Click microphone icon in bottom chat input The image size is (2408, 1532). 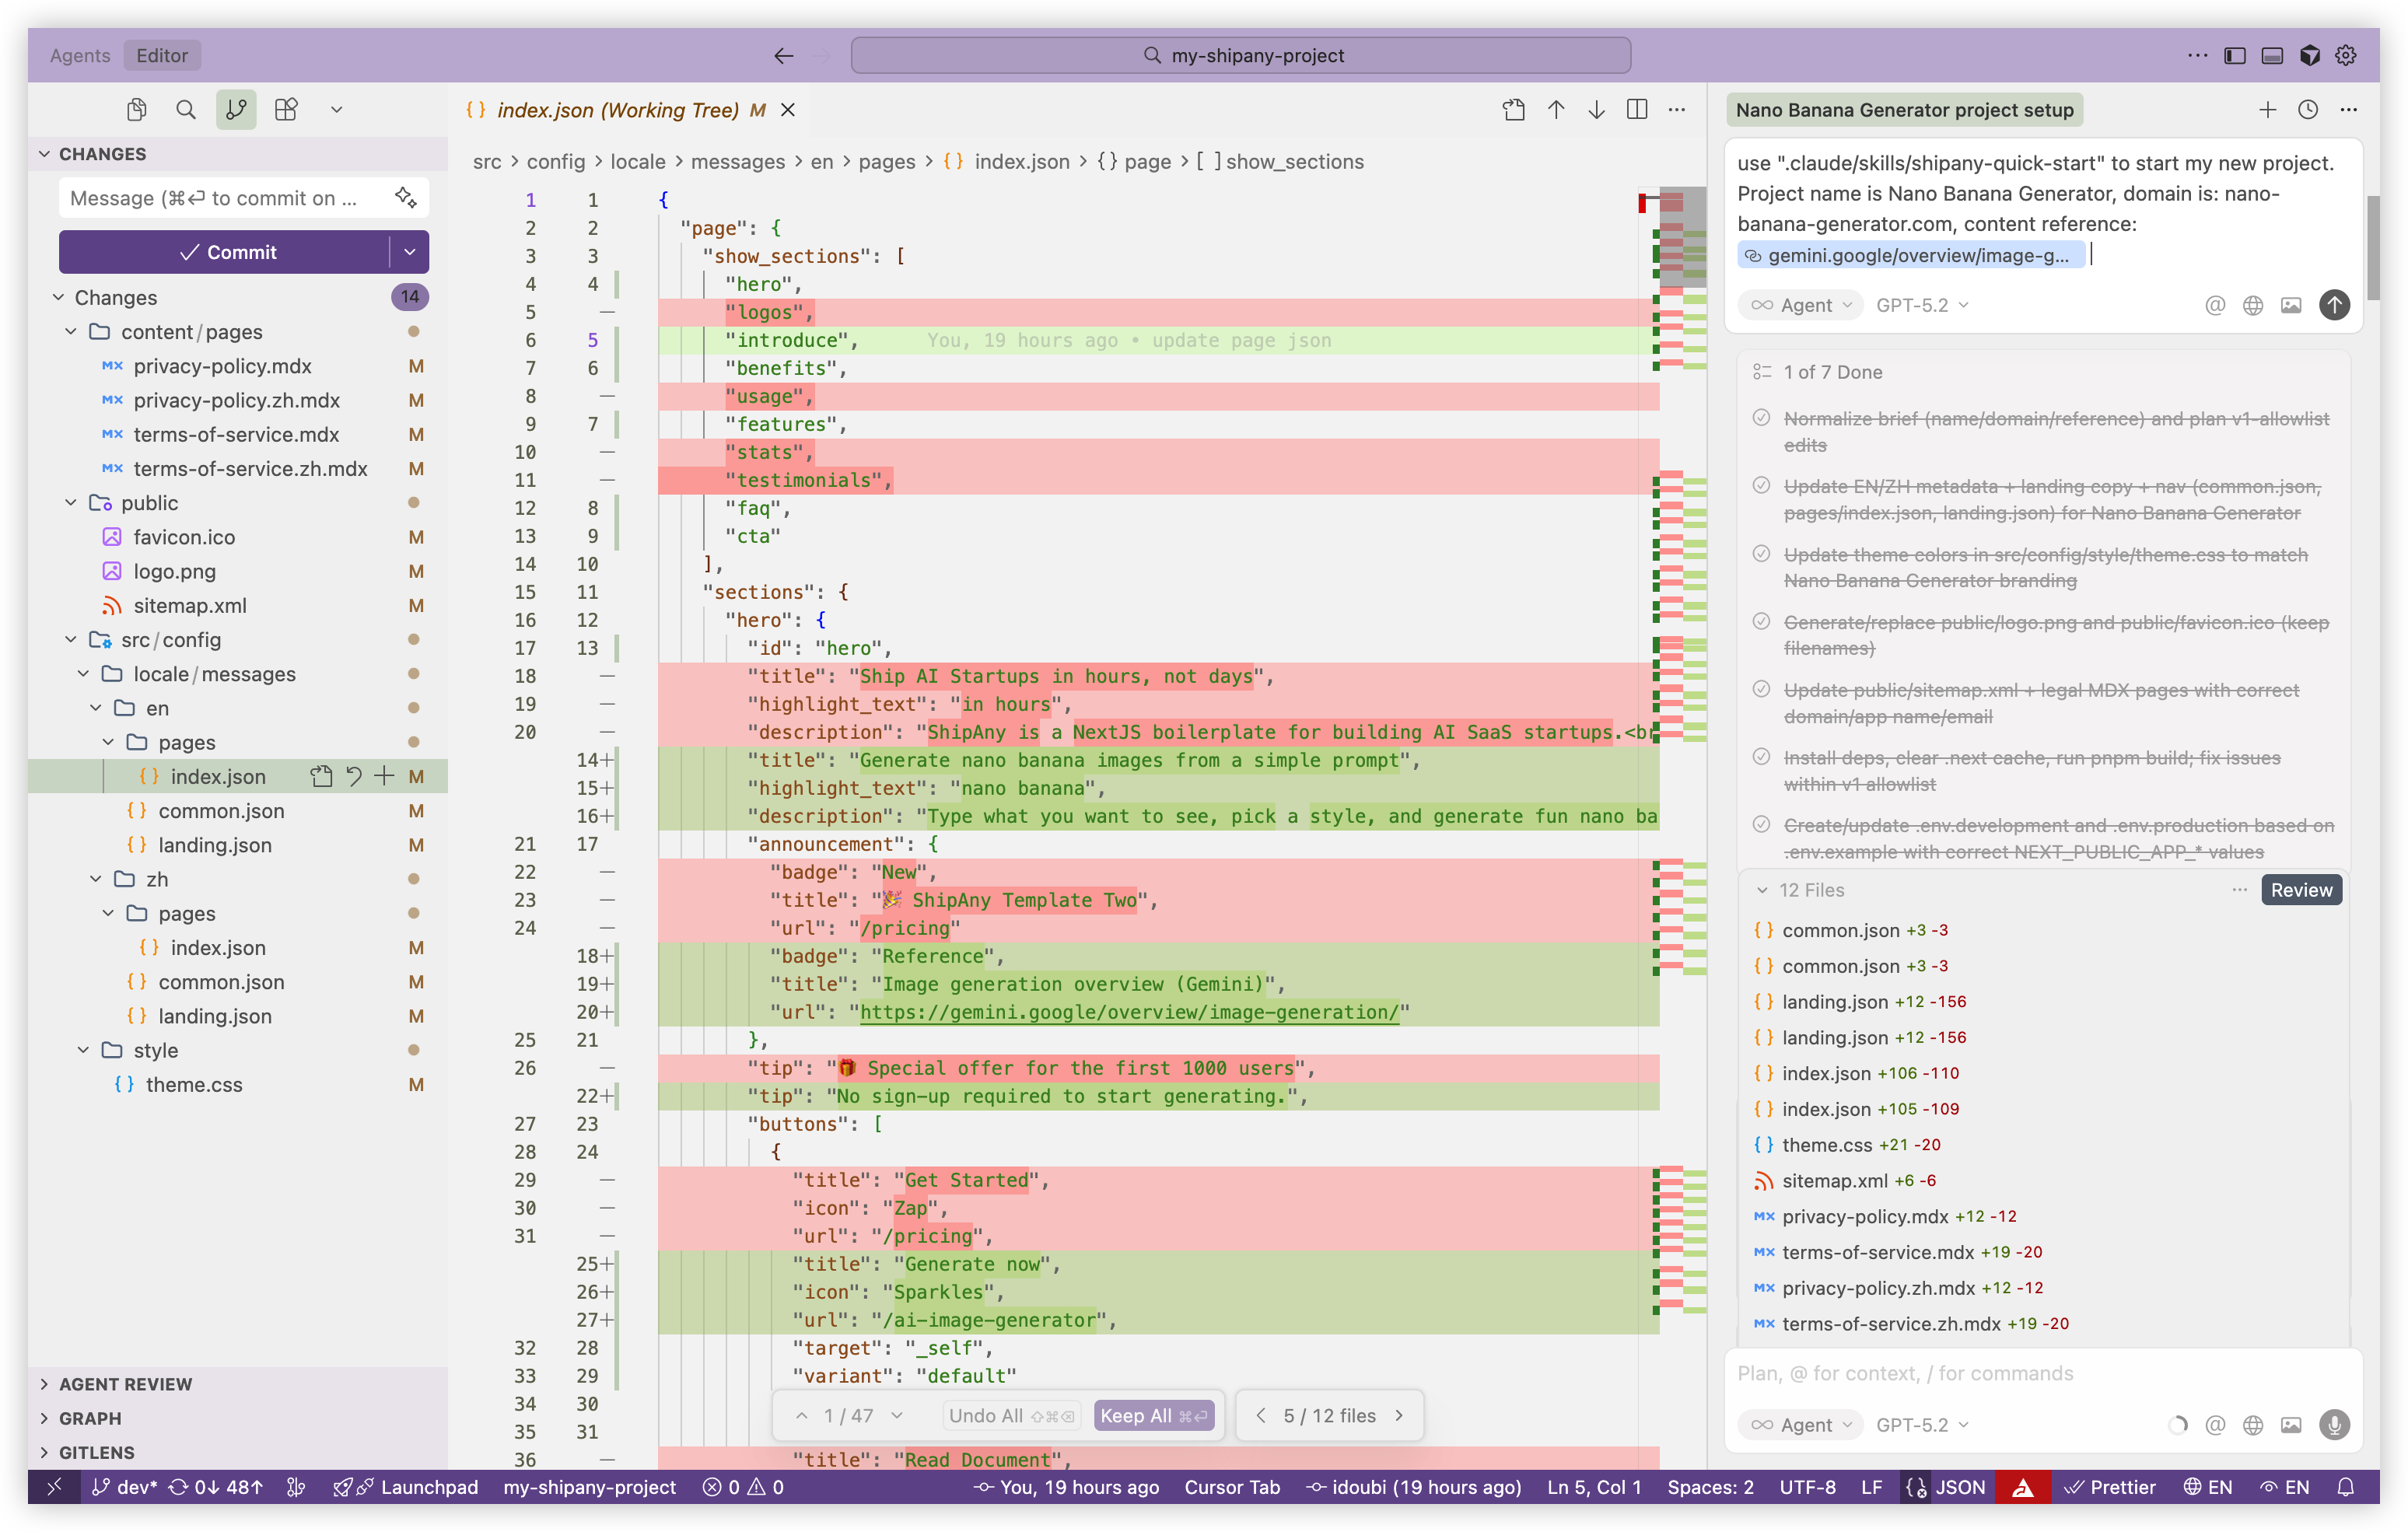pyautogui.click(x=2334, y=1425)
